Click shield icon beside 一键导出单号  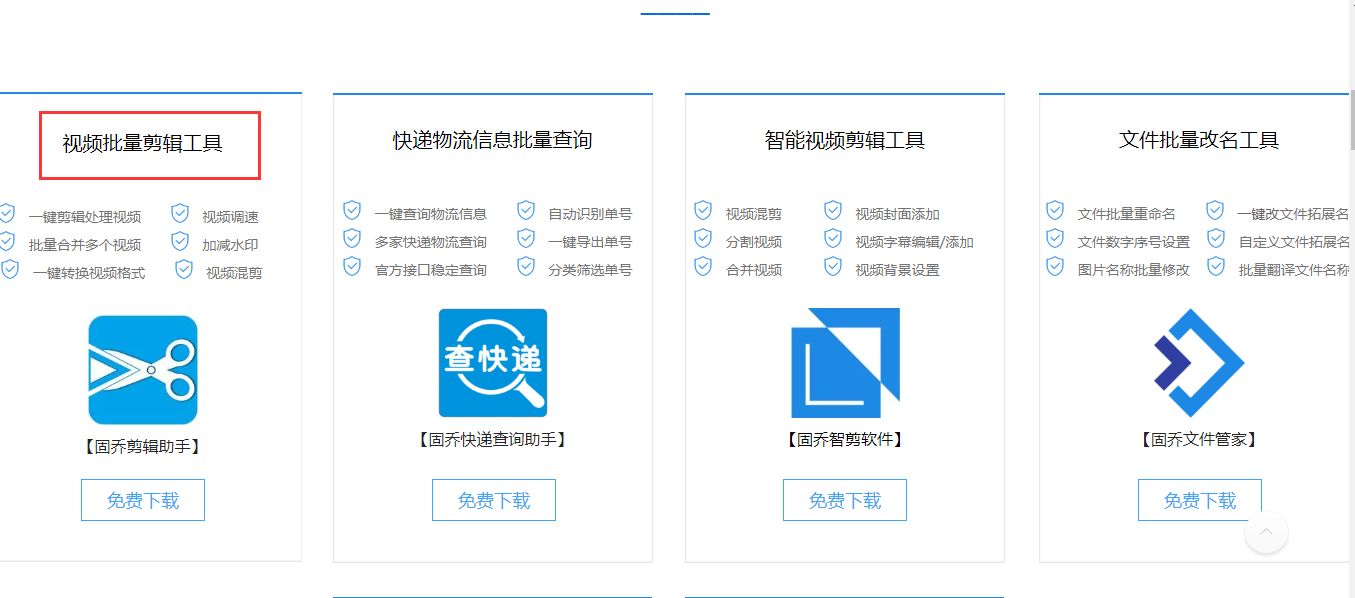coord(526,238)
